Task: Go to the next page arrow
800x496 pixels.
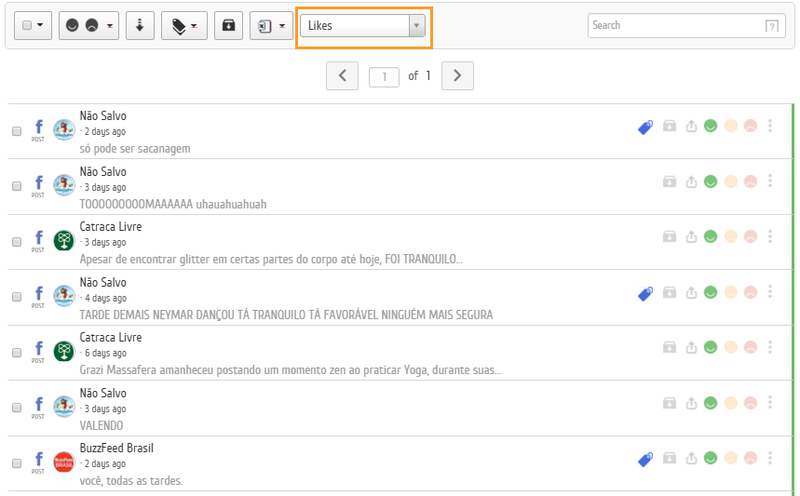Action: [x=457, y=75]
